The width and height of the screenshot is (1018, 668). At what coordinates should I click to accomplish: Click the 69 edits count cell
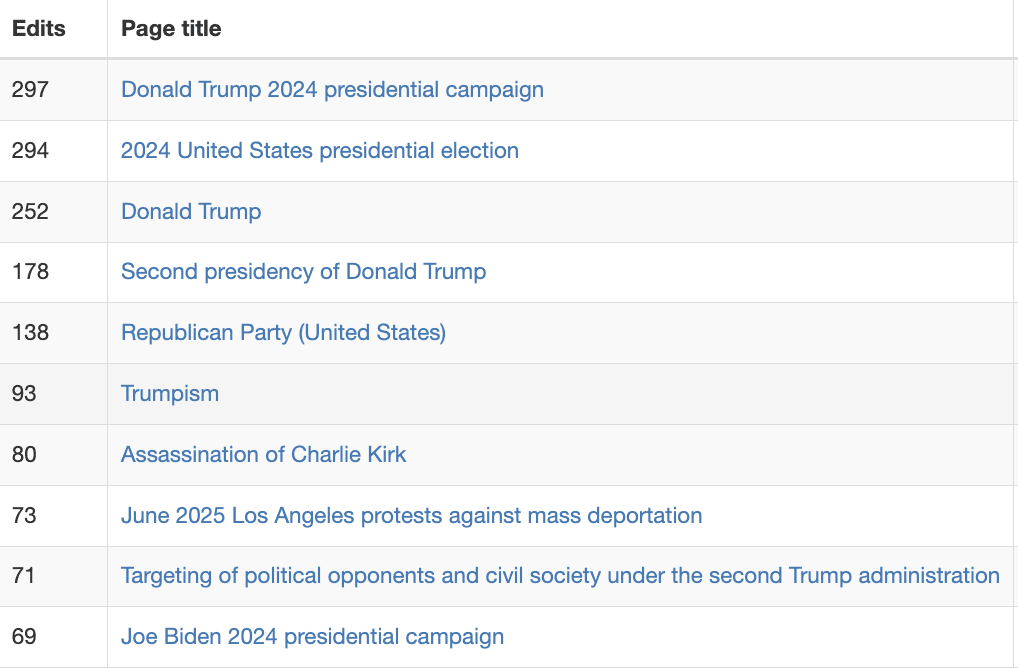pyautogui.click(x=24, y=637)
